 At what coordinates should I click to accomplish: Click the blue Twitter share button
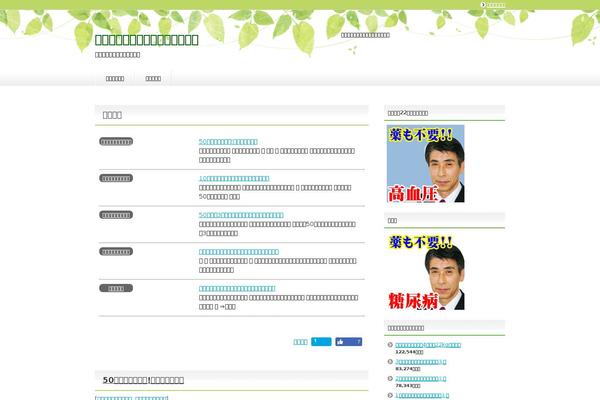pyautogui.click(x=321, y=342)
